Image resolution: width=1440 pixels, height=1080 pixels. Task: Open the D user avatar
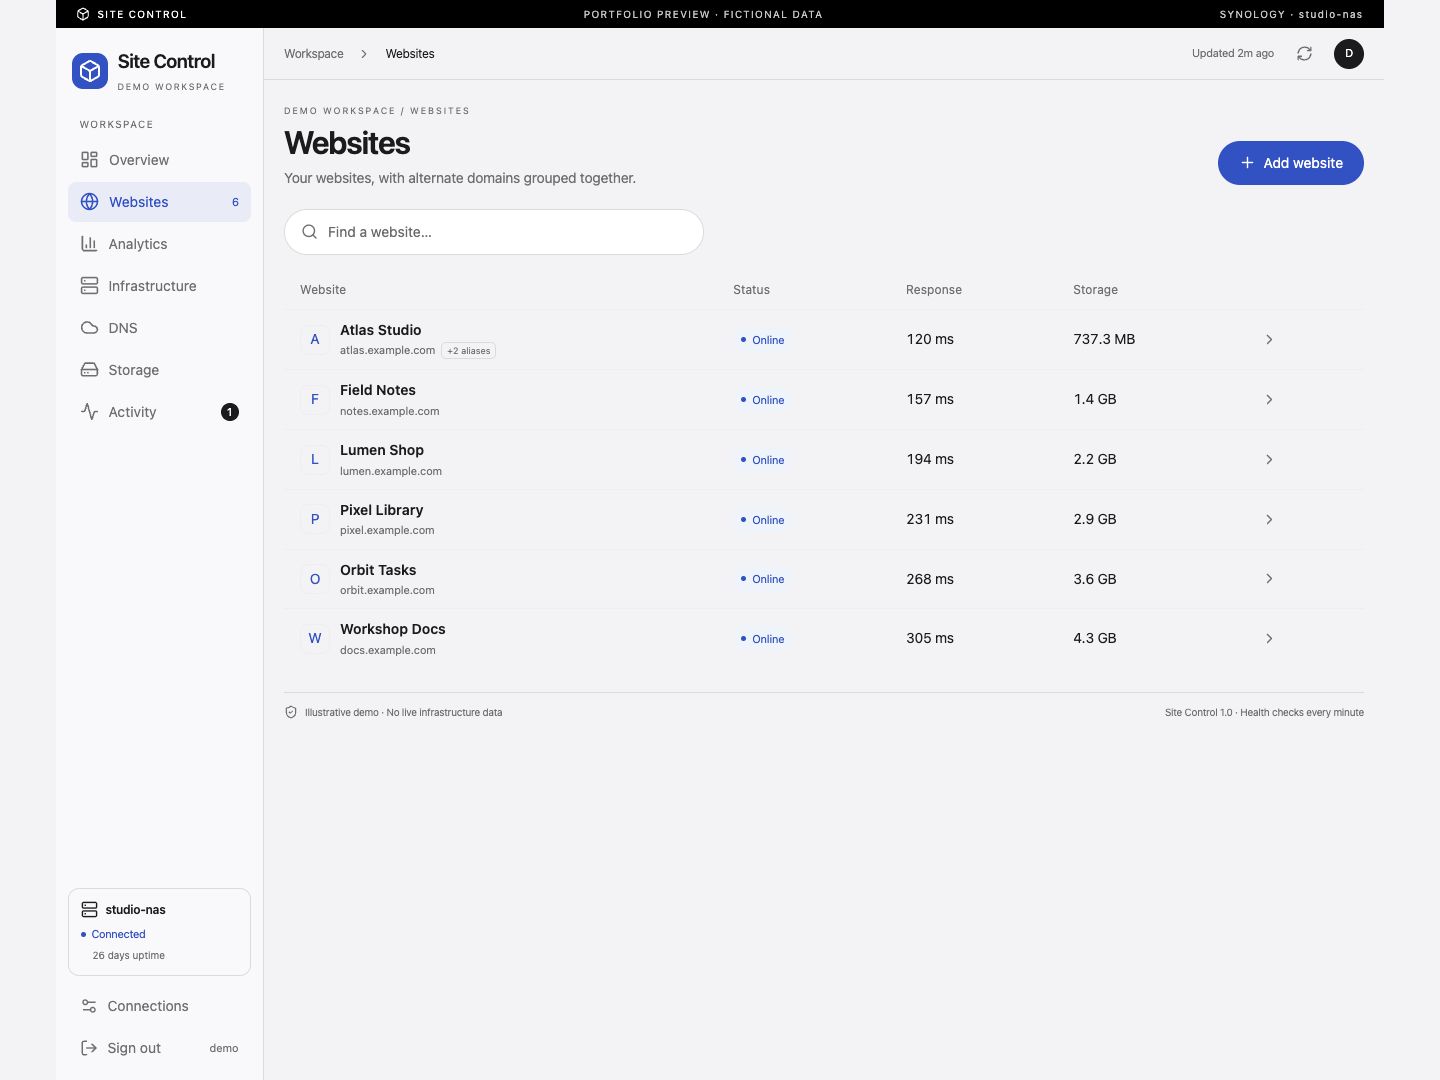[x=1349, y=54]
